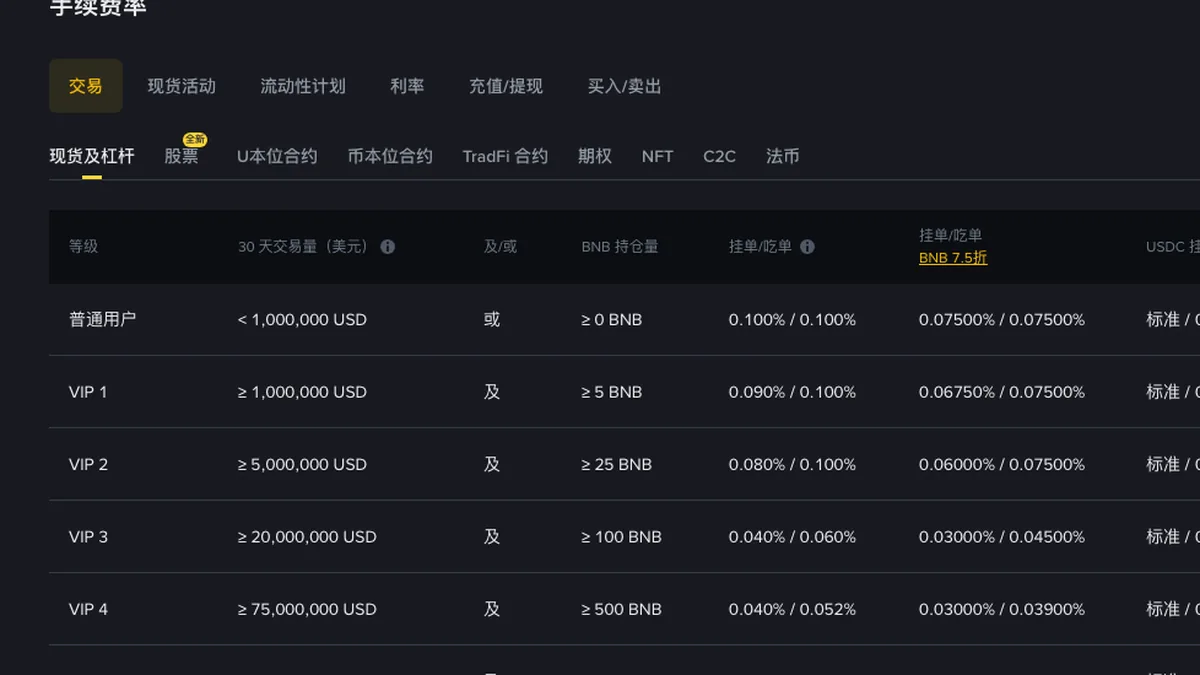Click the VIP 3 row label
The image size is (1200, 675).
coord(88,537)
